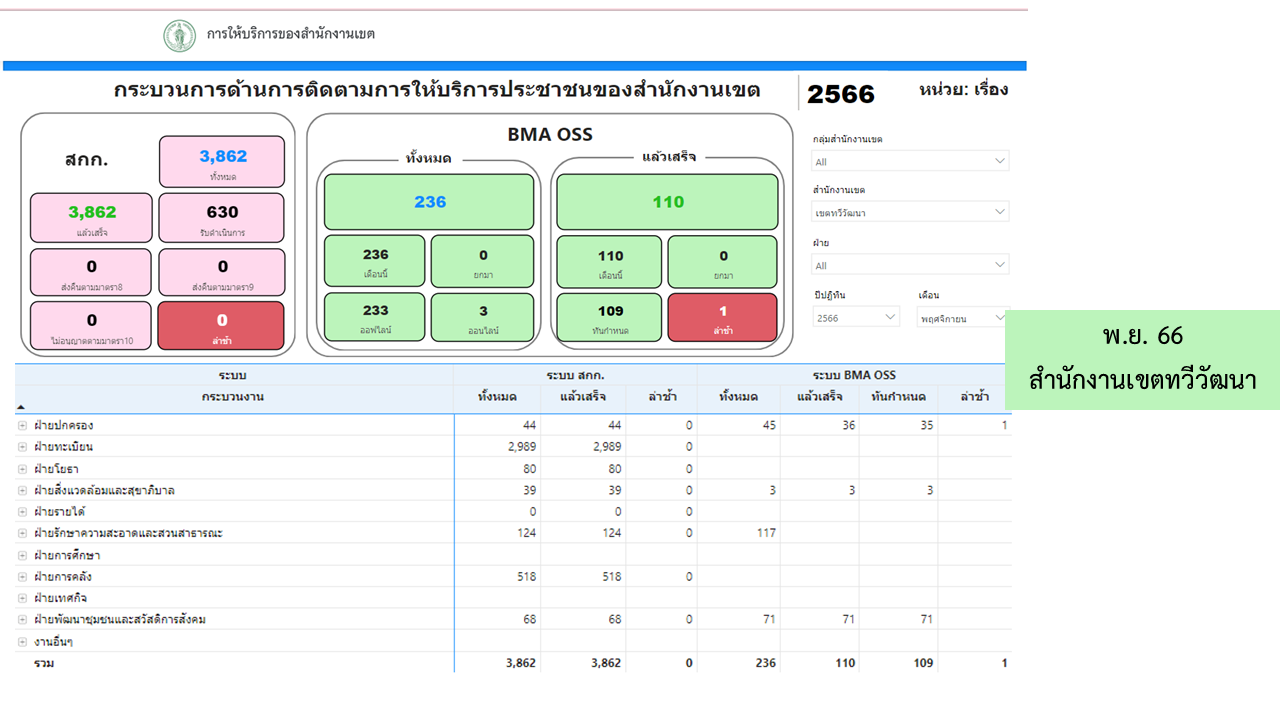Expand the งานอื่นๆ row
This screenshot has width=1280, height=720.
[22, 642]
